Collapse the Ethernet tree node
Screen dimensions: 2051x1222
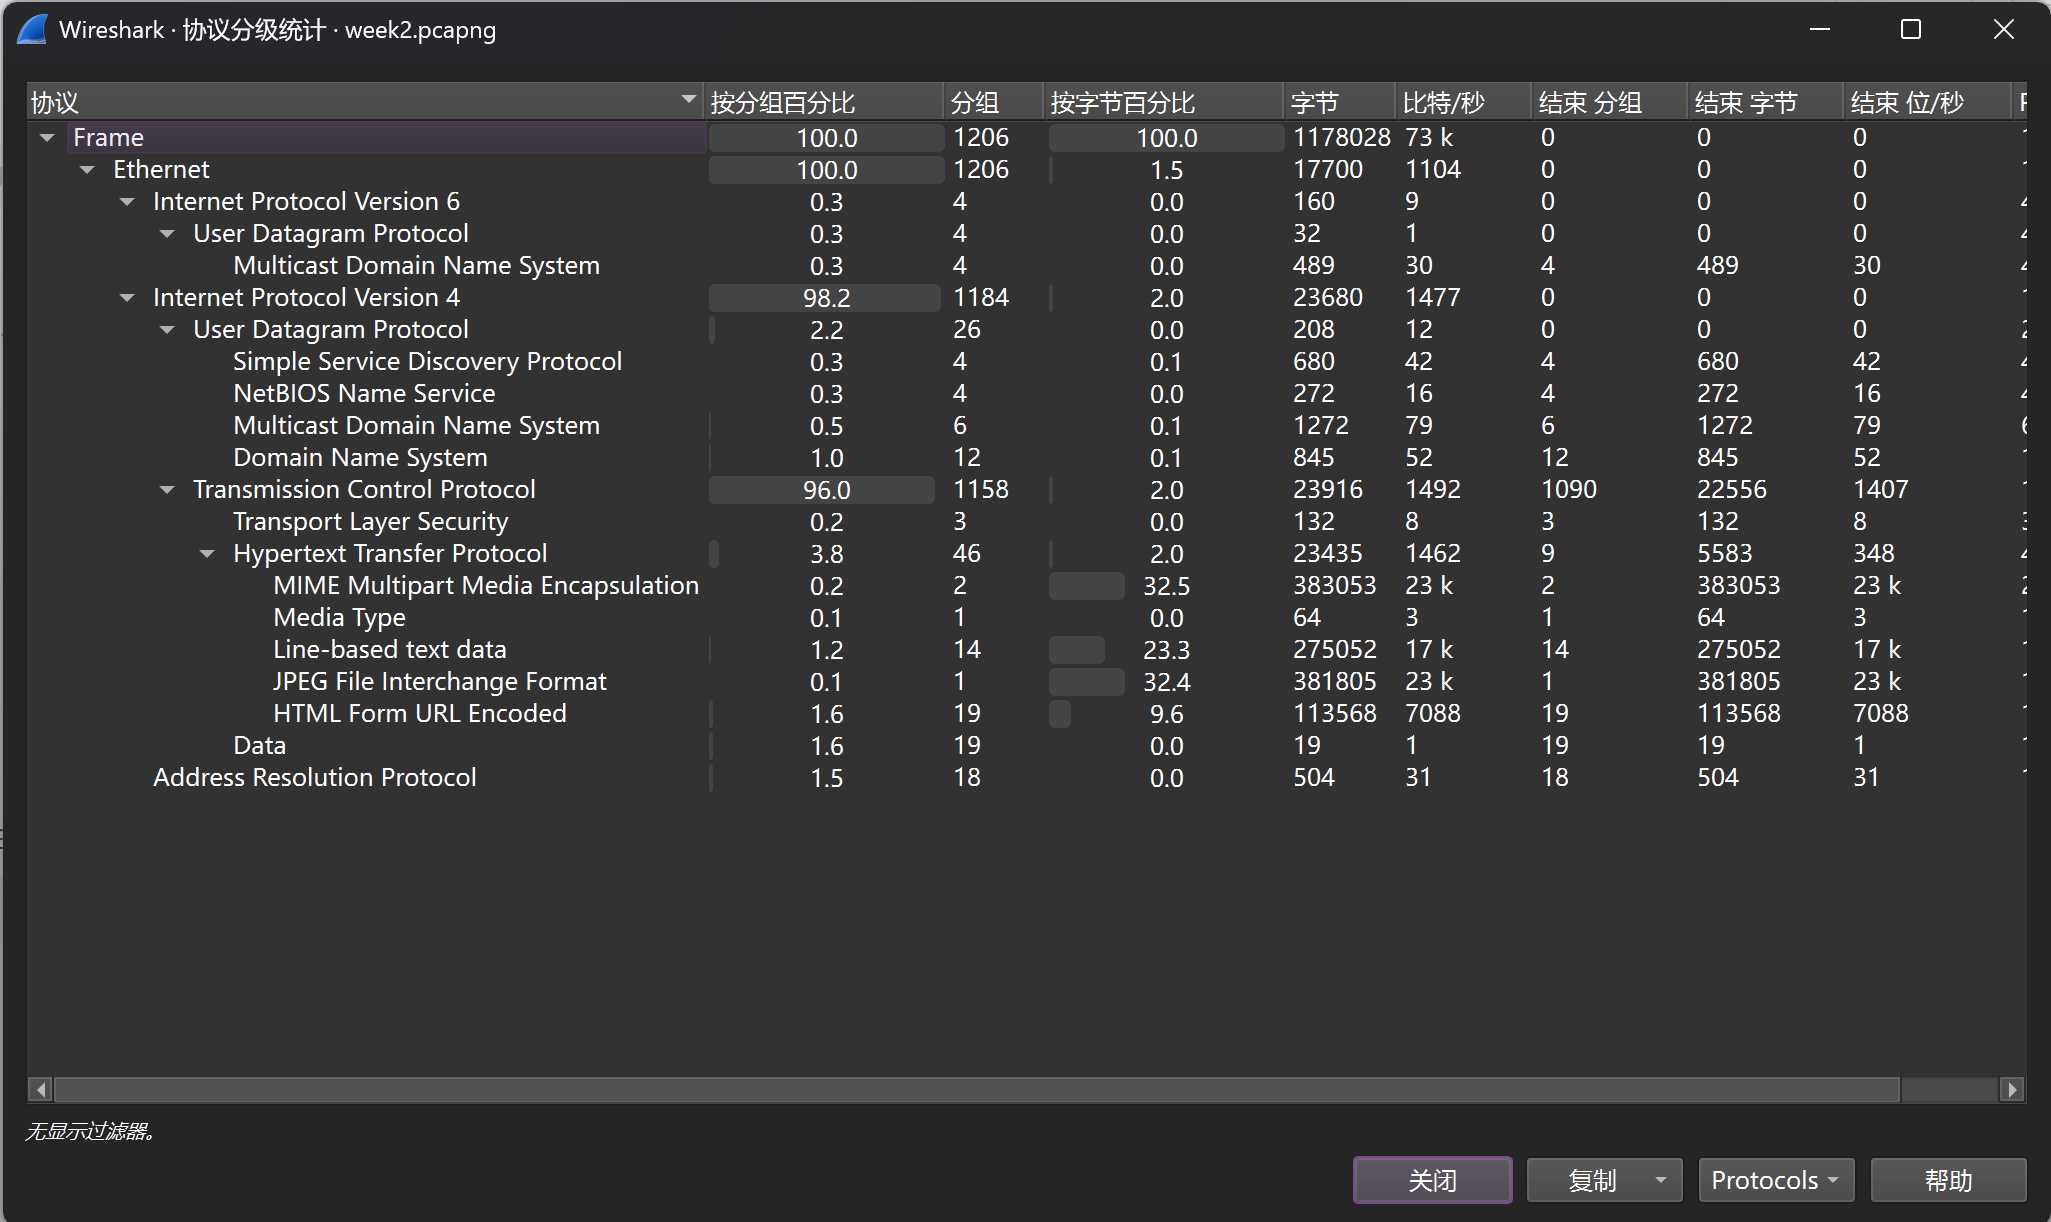[x=87, y=170]
